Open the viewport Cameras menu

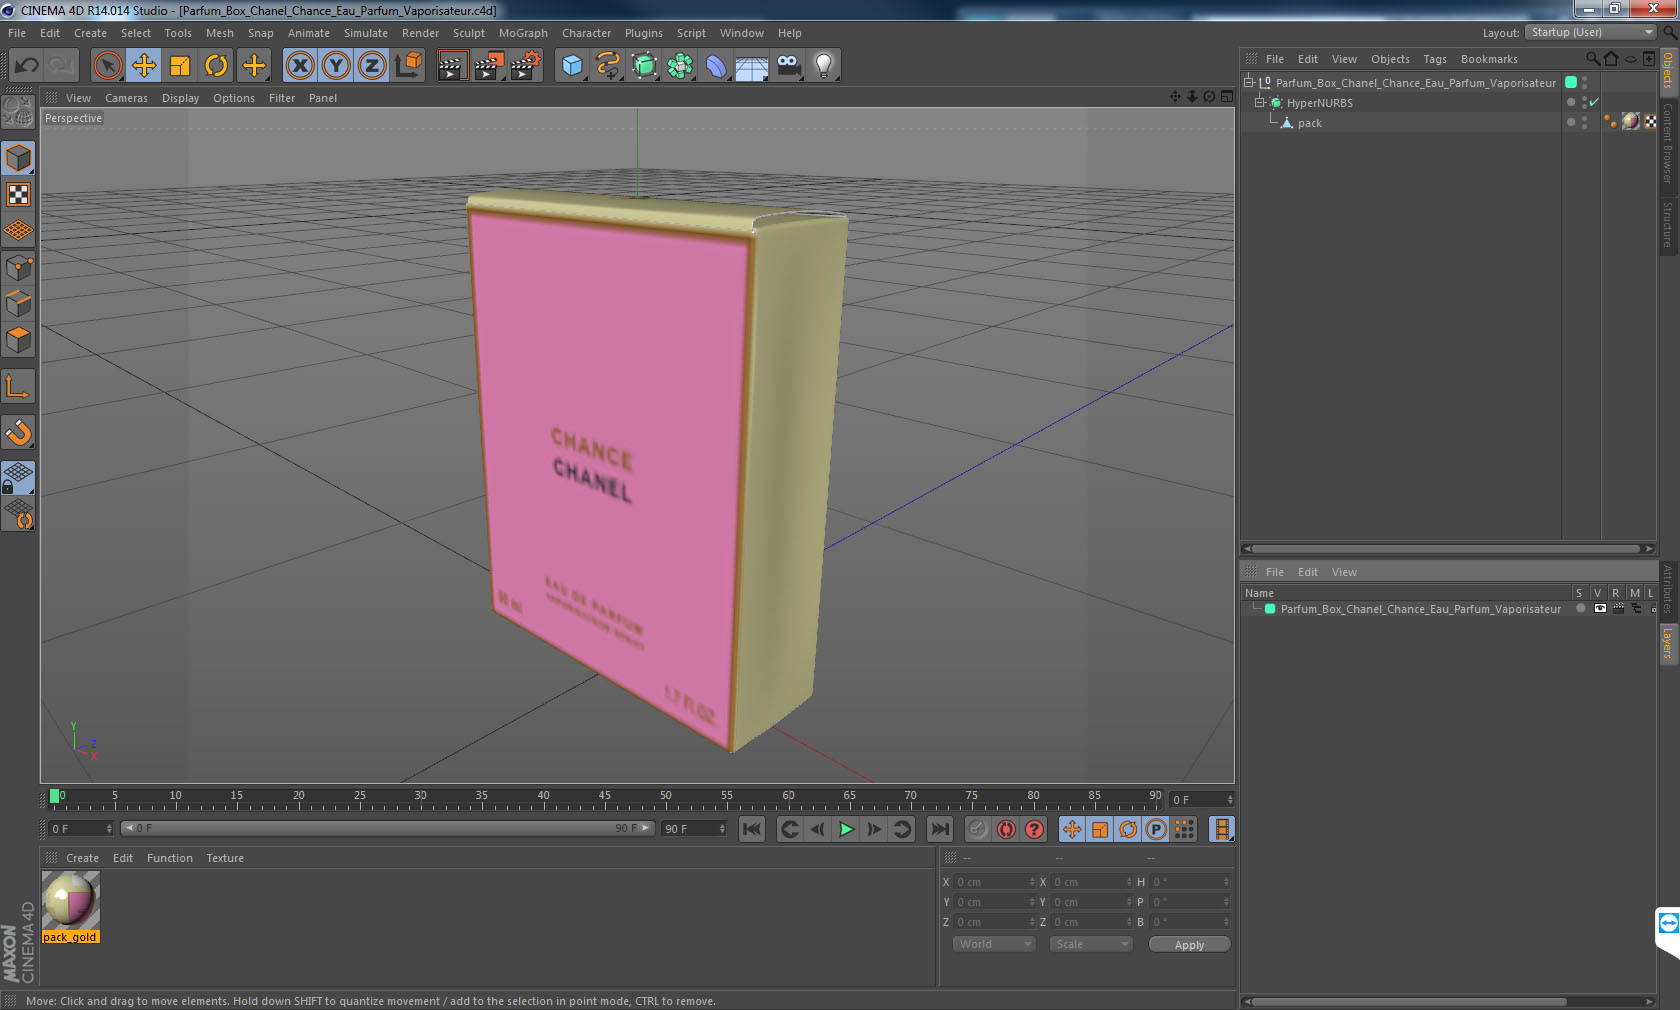[x=126, y=98]
